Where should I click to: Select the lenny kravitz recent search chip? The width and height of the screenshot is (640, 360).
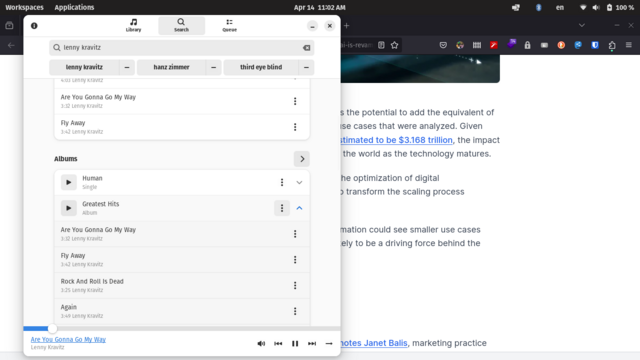[x=84, y=67]
